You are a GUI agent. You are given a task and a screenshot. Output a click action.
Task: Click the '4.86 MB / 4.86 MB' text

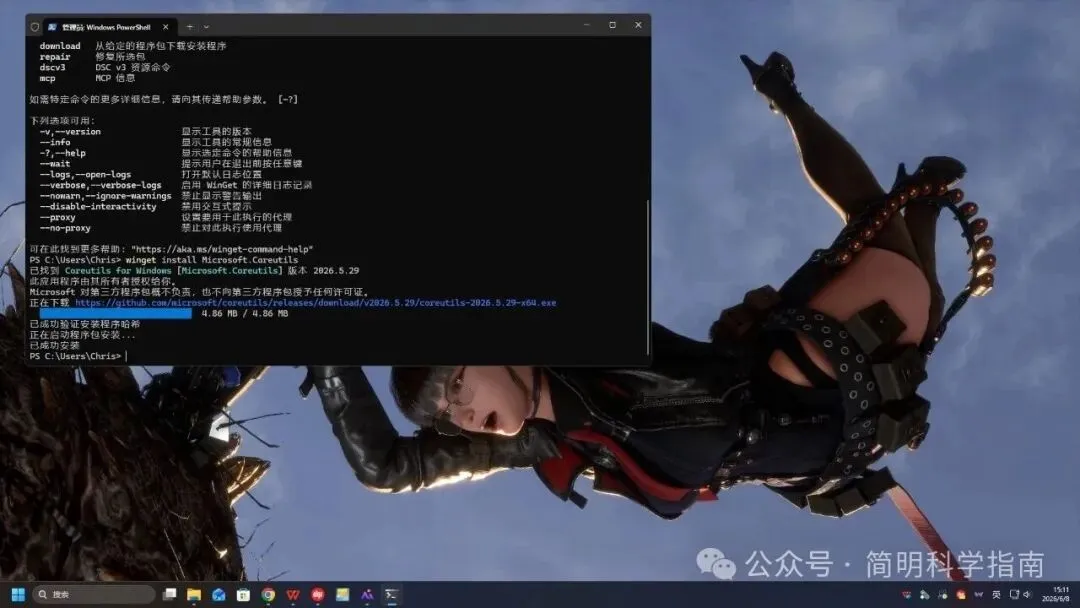[x=245, y=313]
